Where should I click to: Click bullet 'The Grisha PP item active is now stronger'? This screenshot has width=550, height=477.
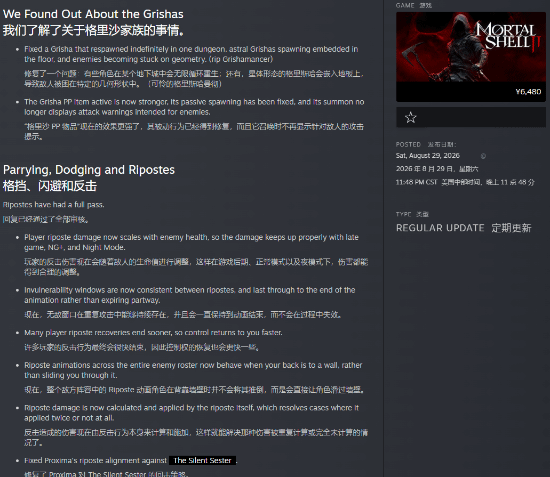(194, 107)
